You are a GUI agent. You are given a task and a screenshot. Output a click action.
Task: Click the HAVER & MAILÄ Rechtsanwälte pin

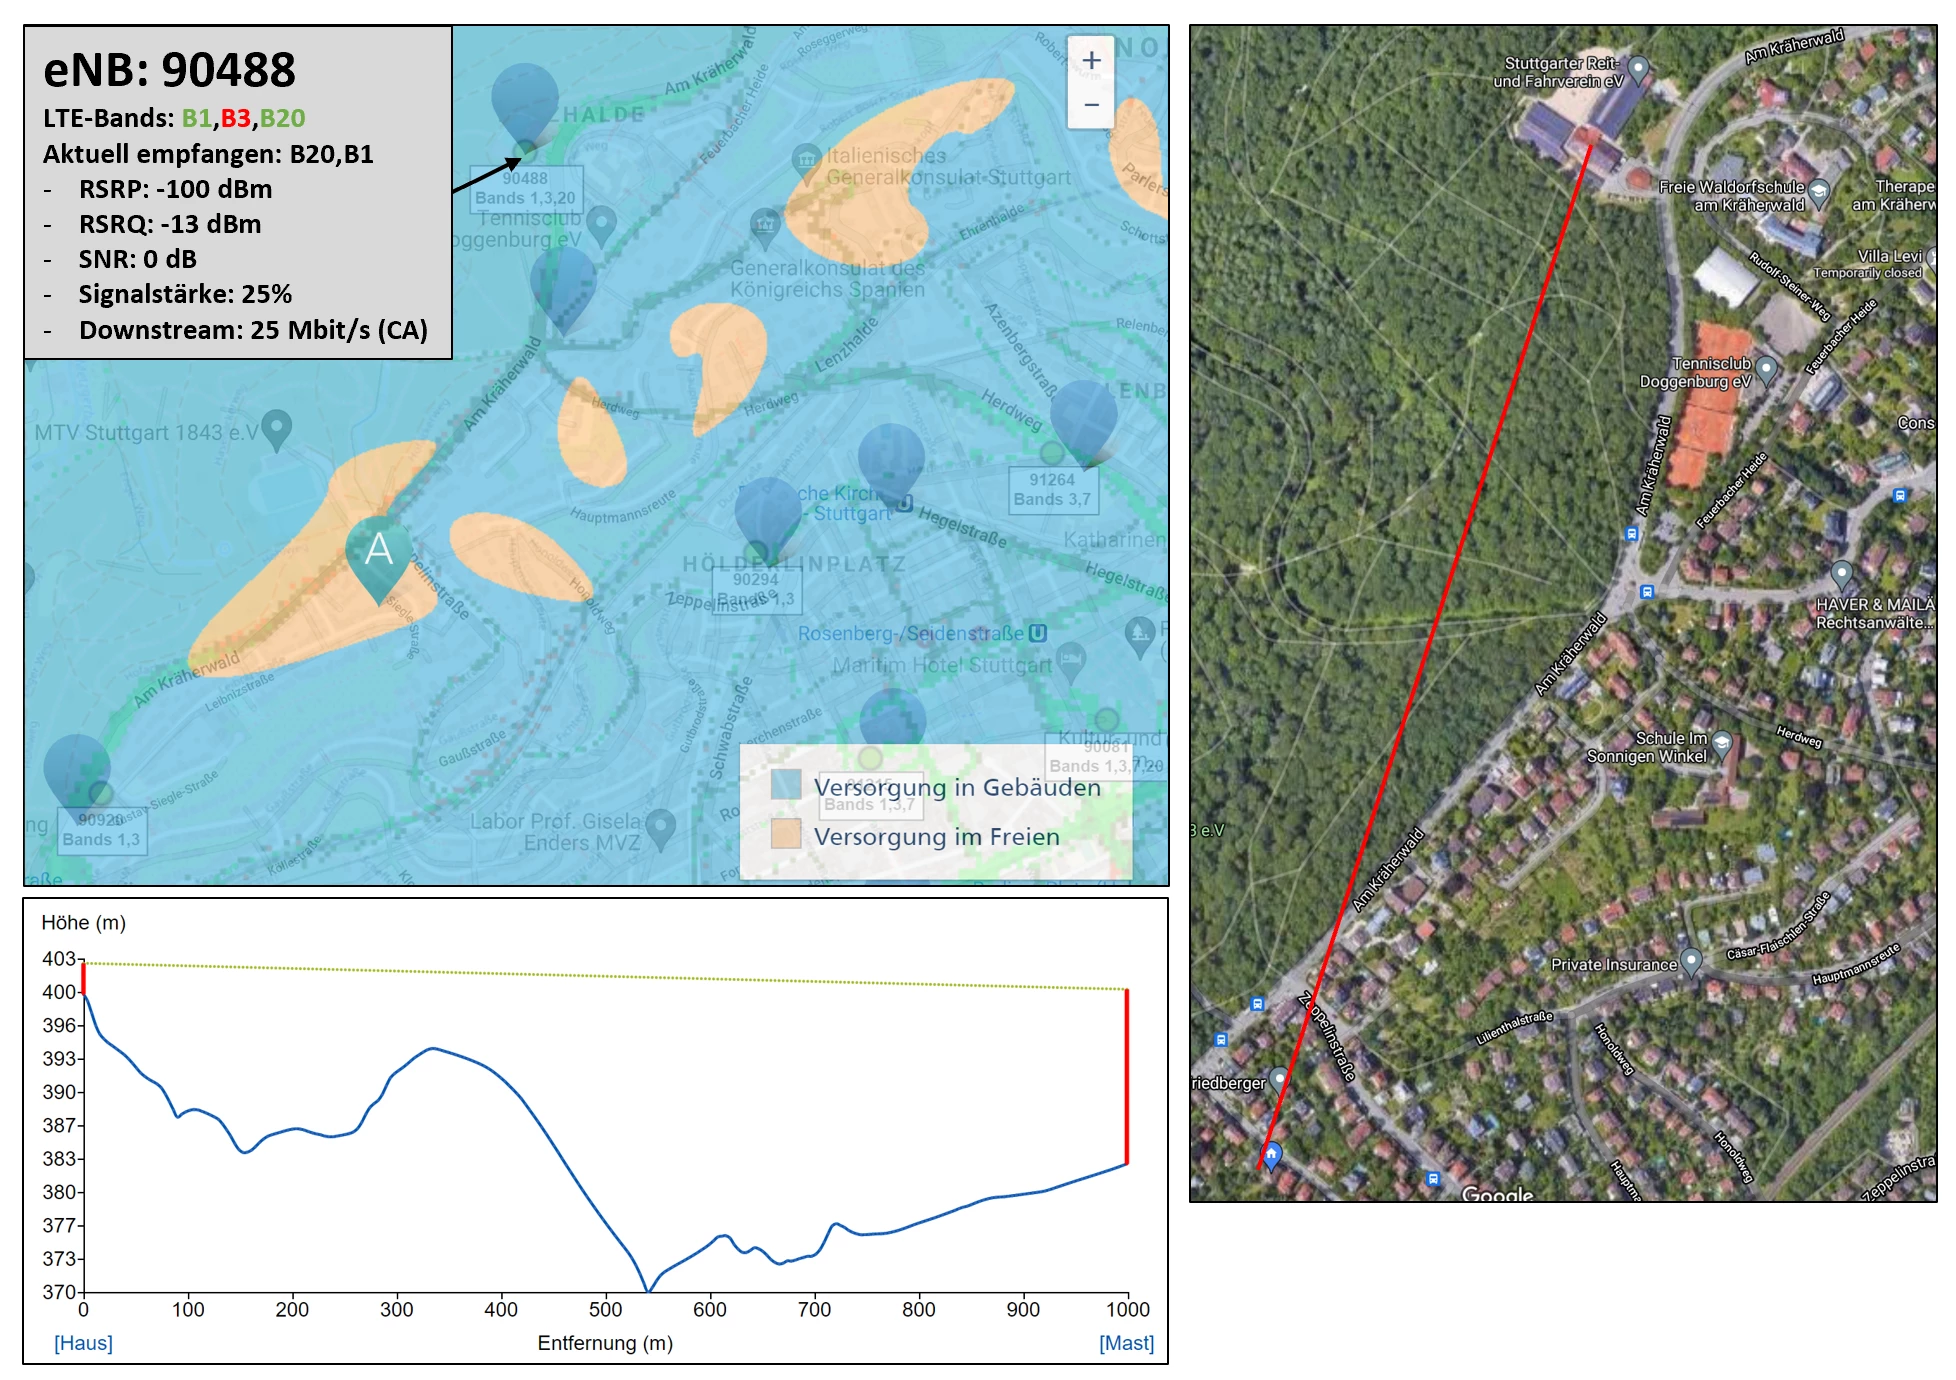coord(1841,574)
